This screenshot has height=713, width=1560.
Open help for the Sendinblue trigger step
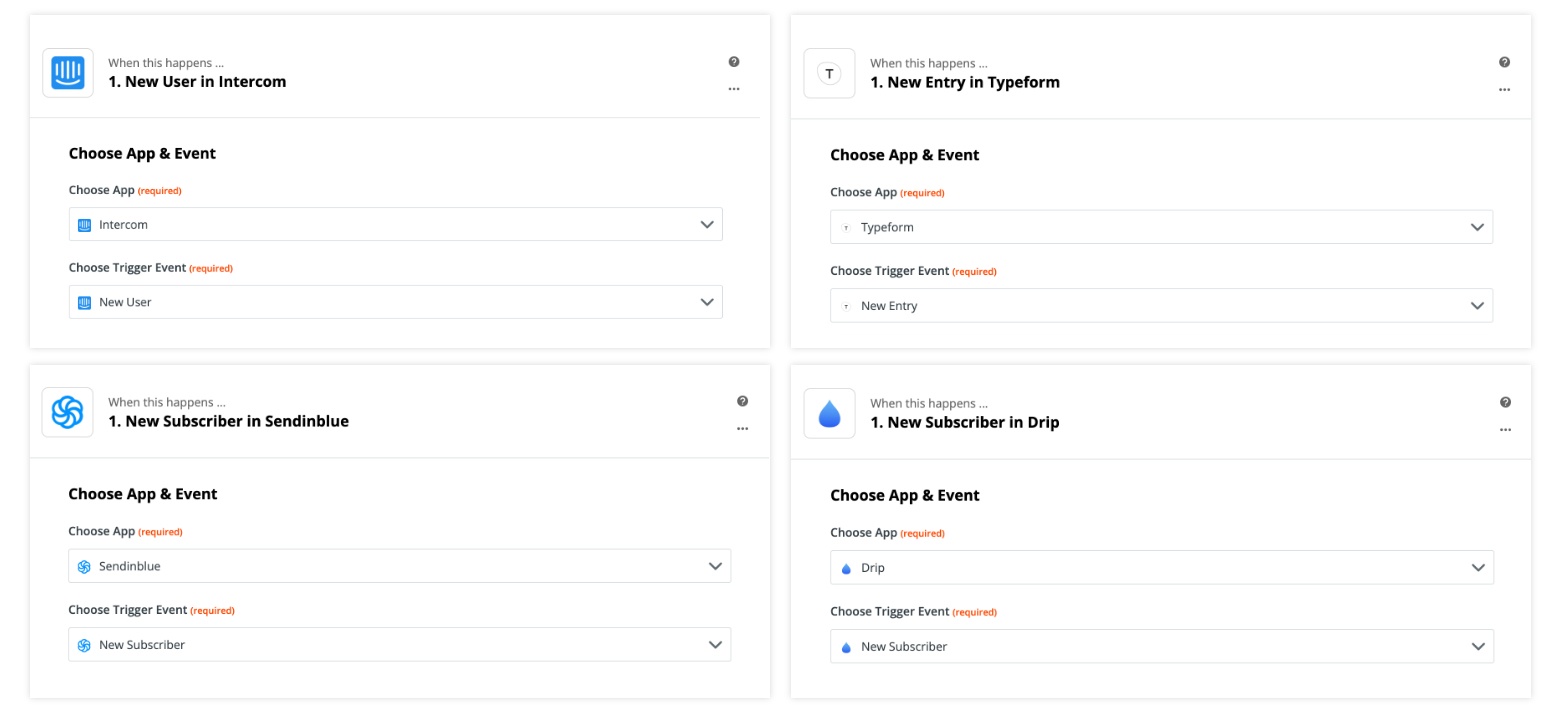(742, 401)
